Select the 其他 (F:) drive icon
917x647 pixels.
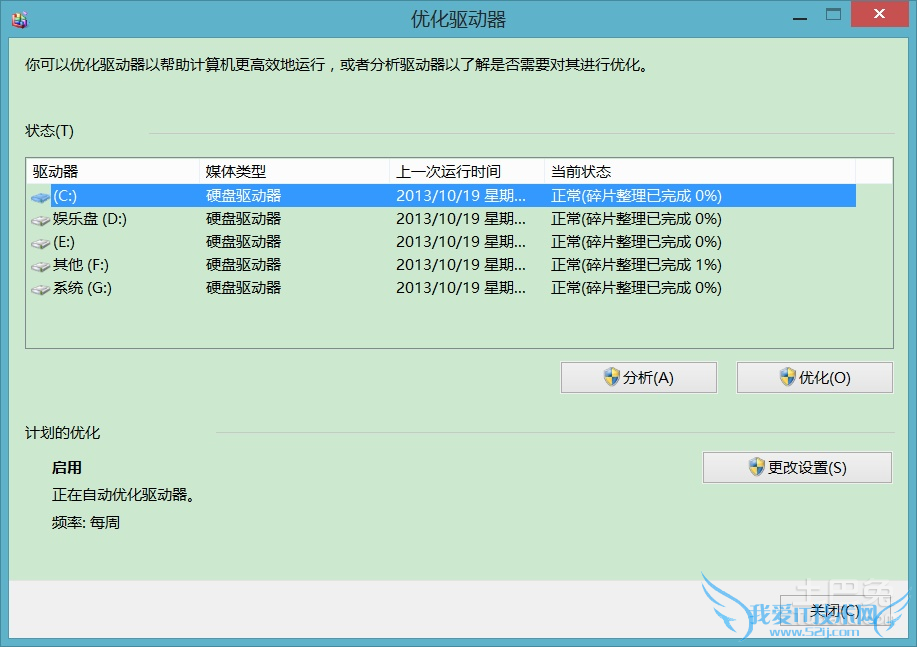(40, 267)
